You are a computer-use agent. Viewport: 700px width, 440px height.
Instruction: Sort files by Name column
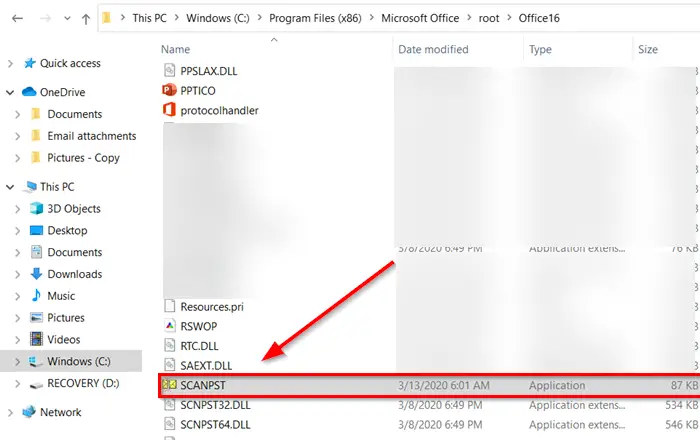pyautogui.click(x=175, y=49)
